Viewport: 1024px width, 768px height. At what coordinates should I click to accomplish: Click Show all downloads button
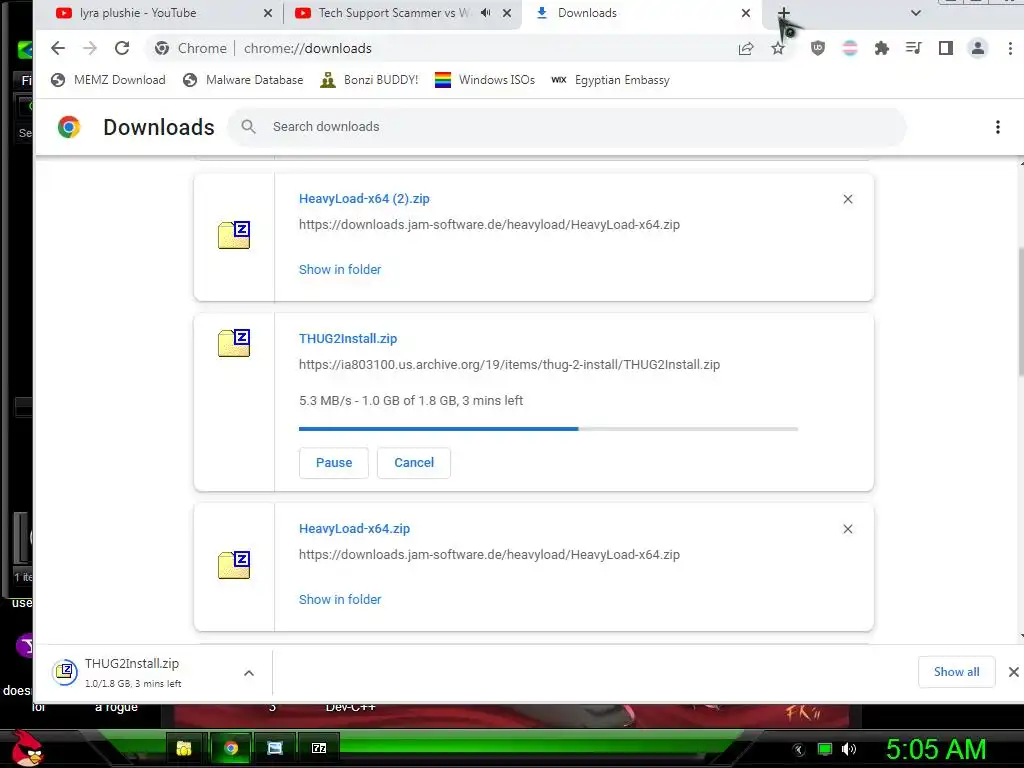[956, 672]
